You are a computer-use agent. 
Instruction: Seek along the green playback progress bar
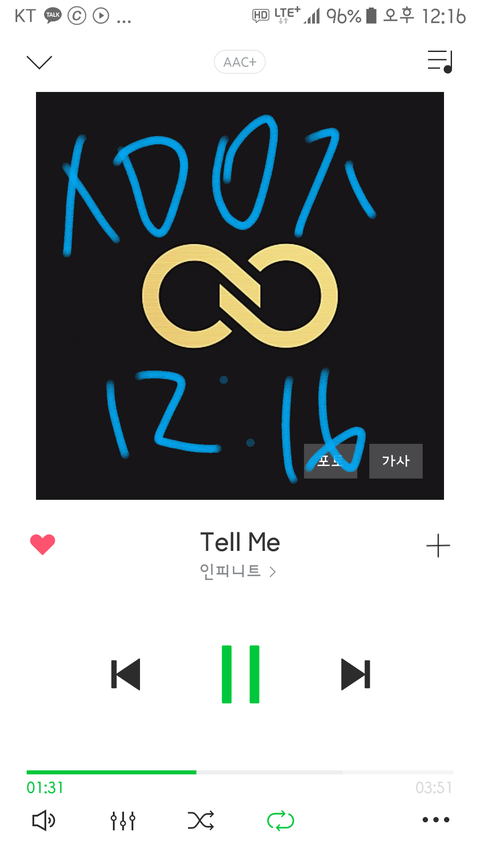pos(239,771)
